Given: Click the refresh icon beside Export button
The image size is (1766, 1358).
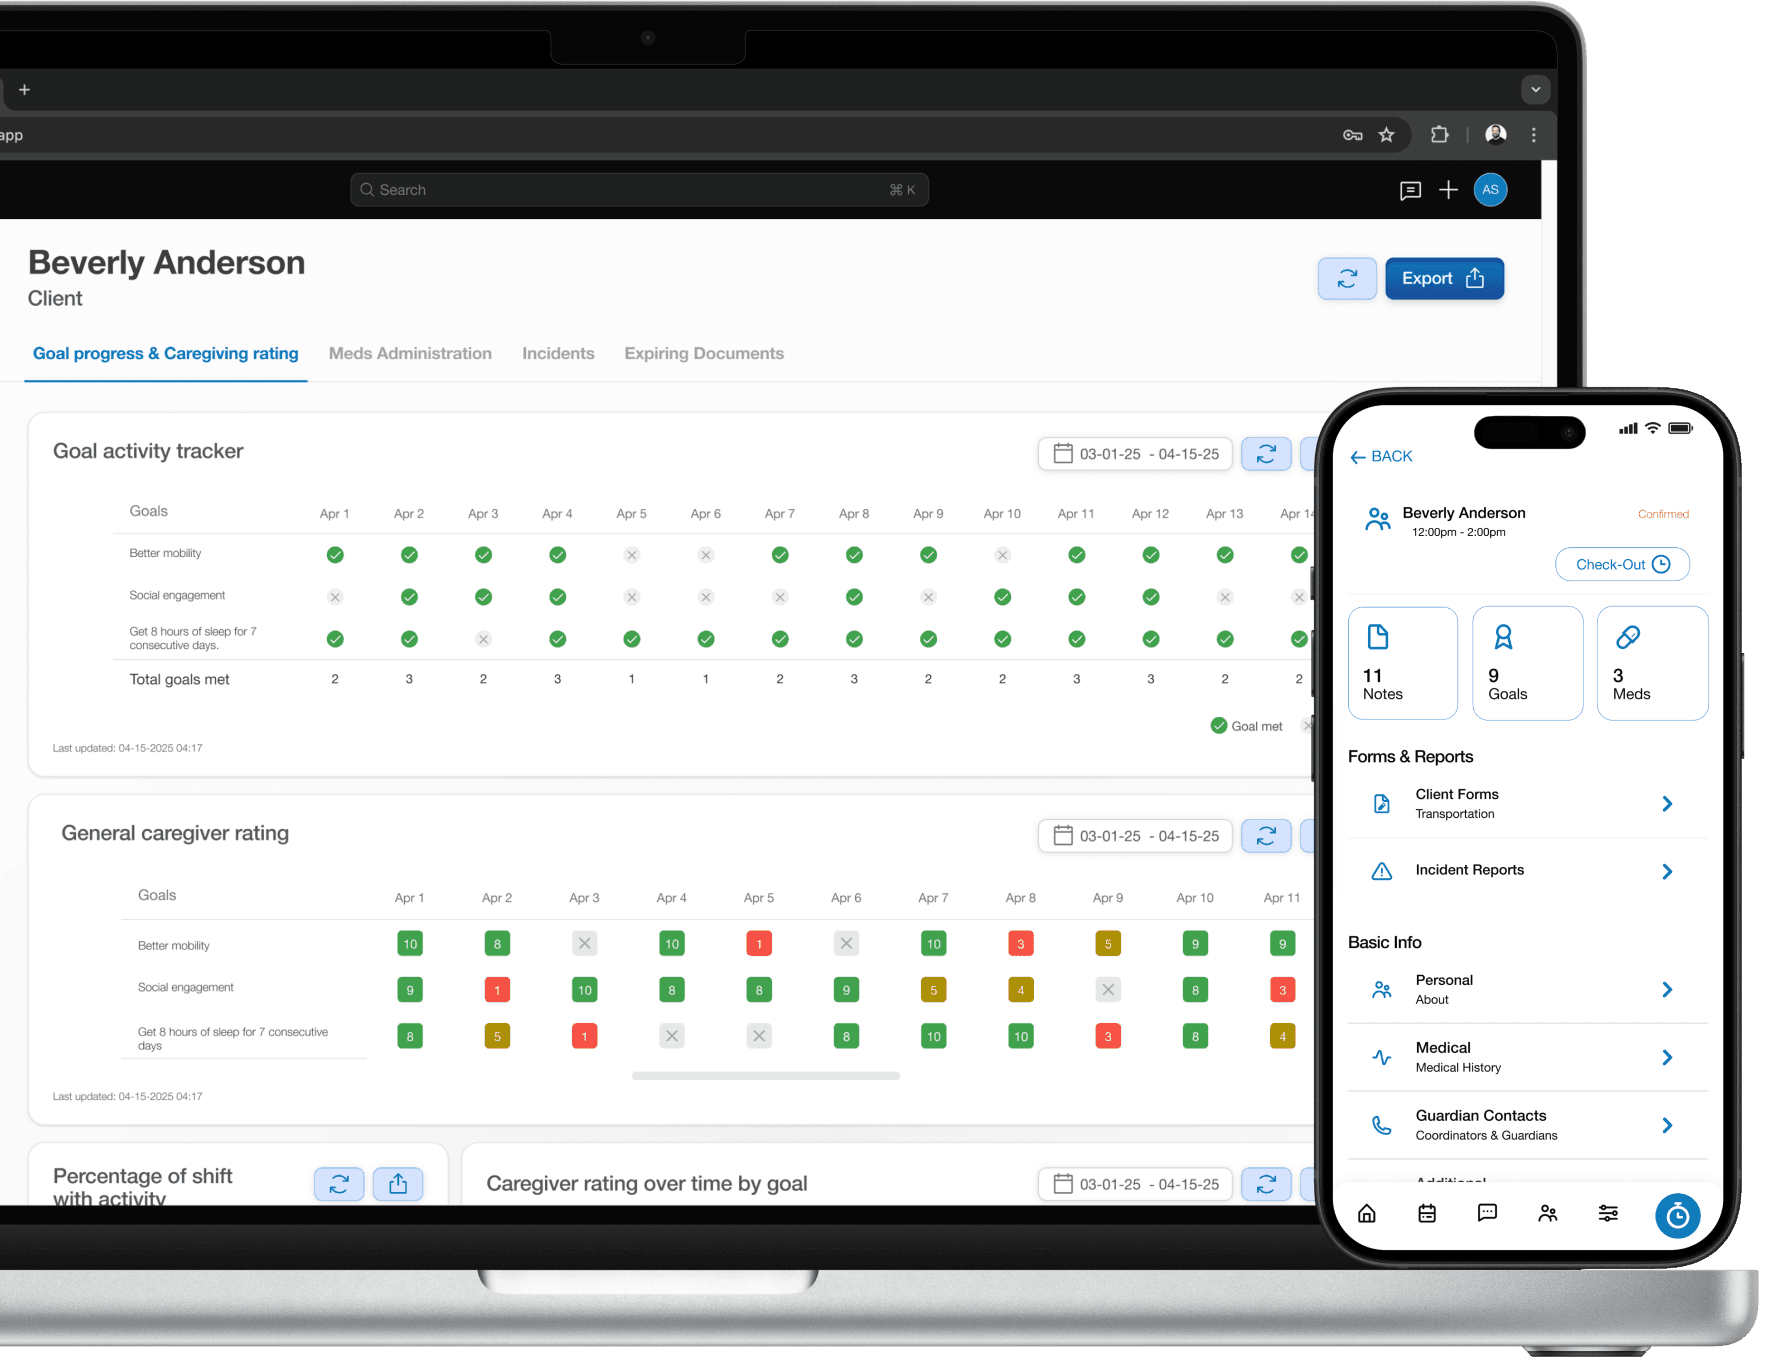Looking at the screenshot, I should coord(1347,279).
